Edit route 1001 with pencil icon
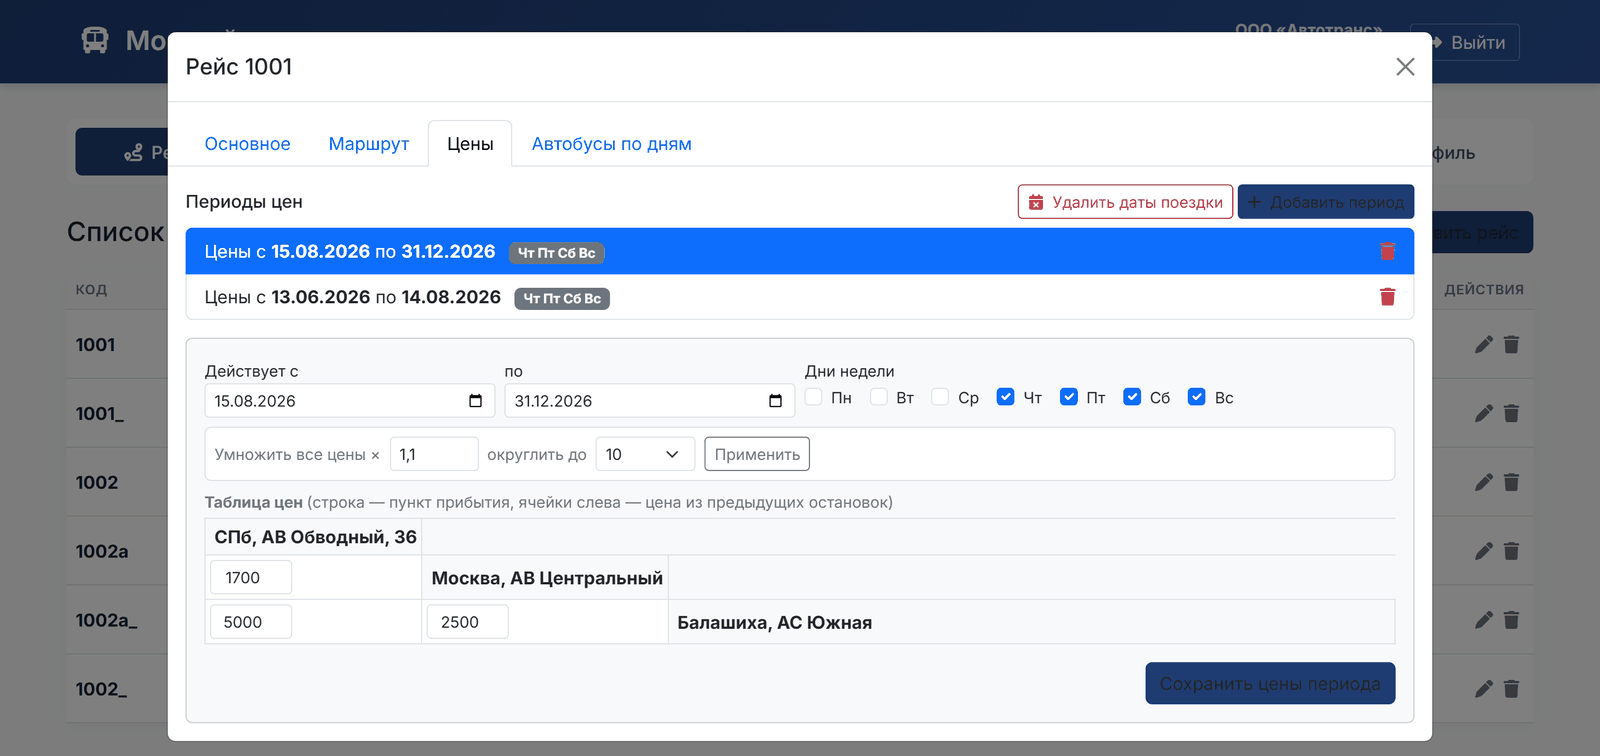This screenshot has height=756, width=1600. pos(1484,344)
